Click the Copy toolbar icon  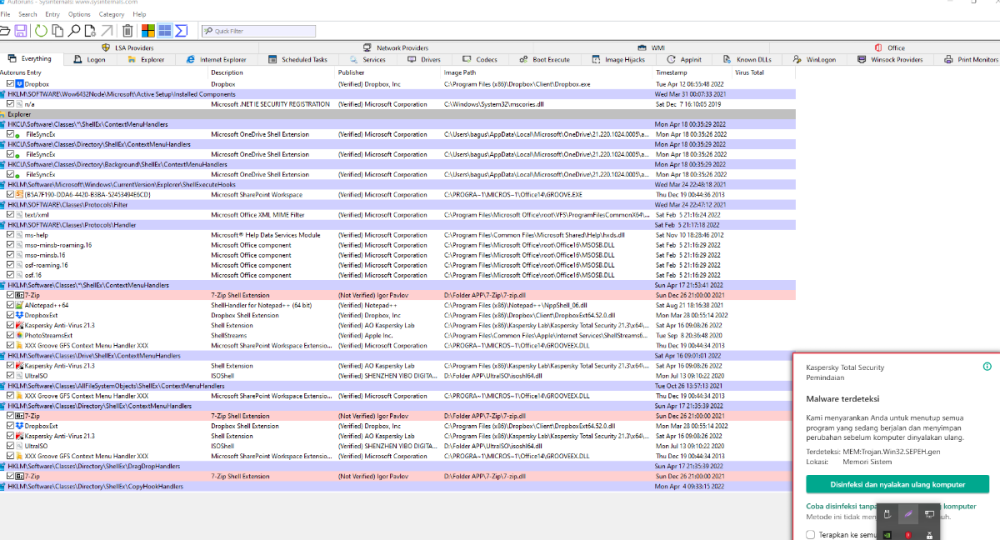tap(57, 31)
